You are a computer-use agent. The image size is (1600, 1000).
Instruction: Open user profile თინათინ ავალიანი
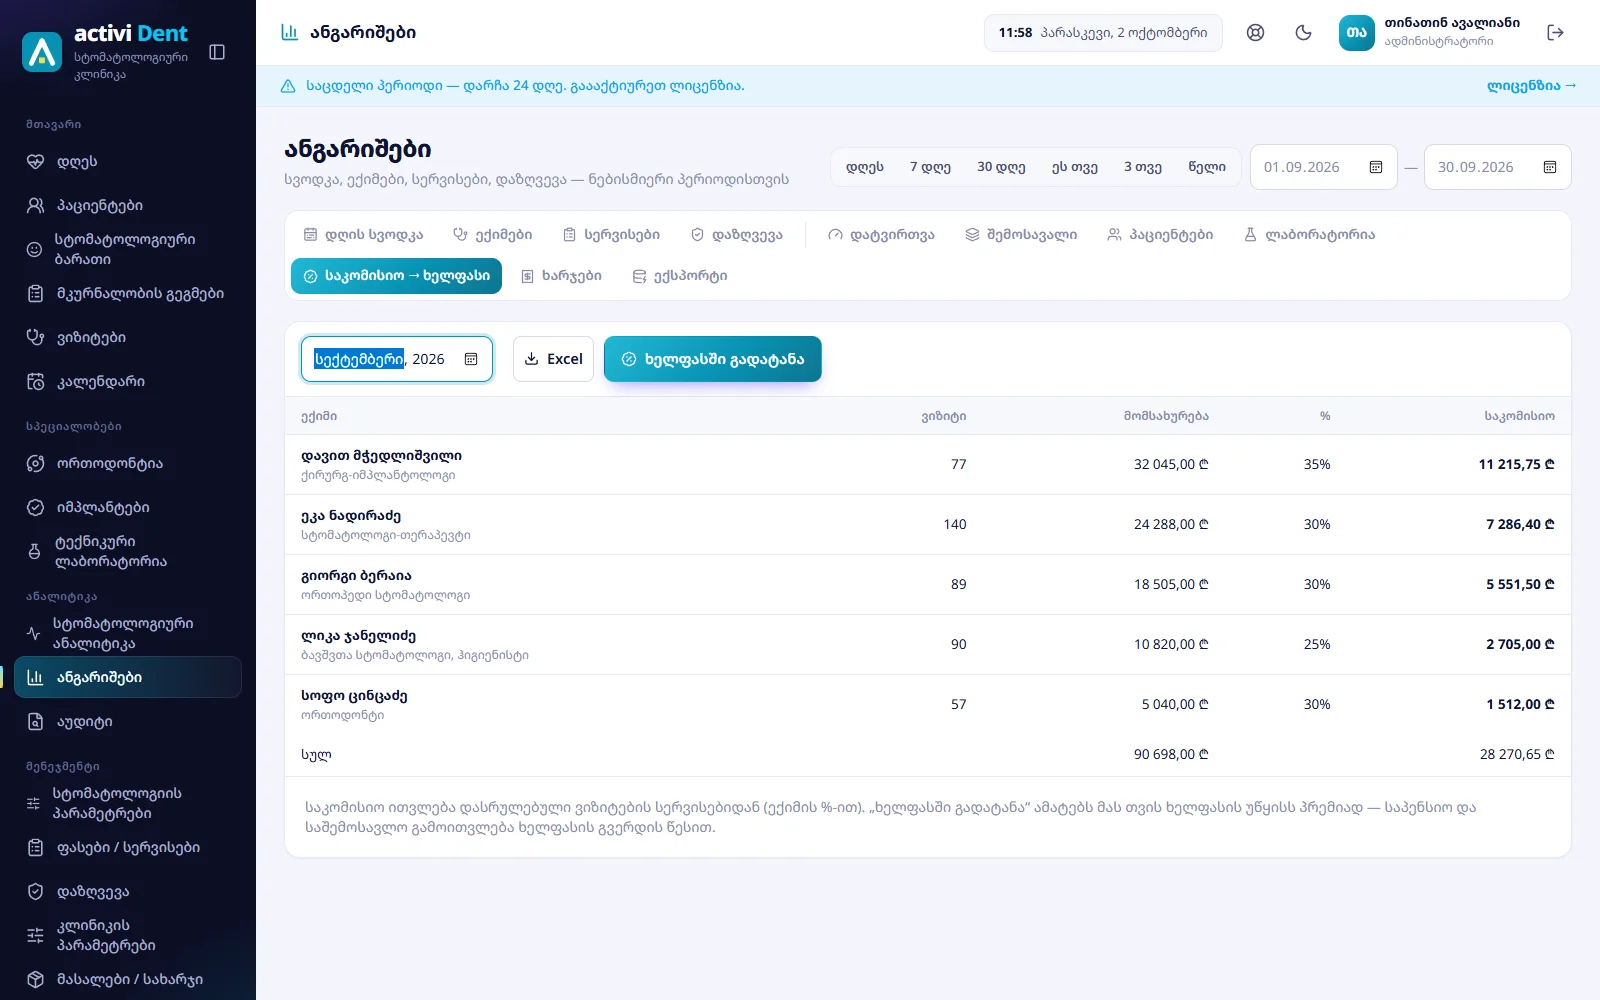pyautogui.click(x=1430, y=33)
